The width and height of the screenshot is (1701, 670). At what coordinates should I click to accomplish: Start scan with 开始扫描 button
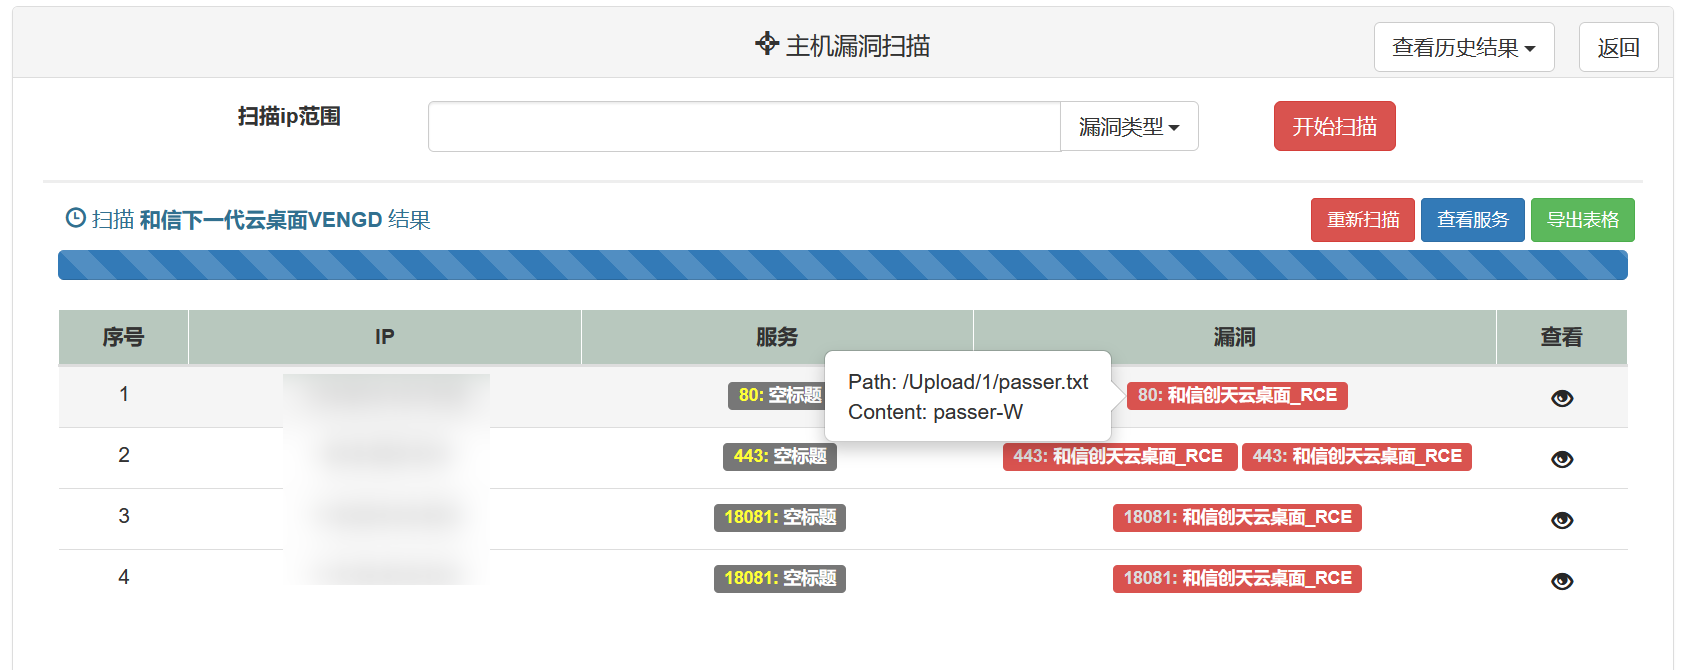tap(1334, 126)
